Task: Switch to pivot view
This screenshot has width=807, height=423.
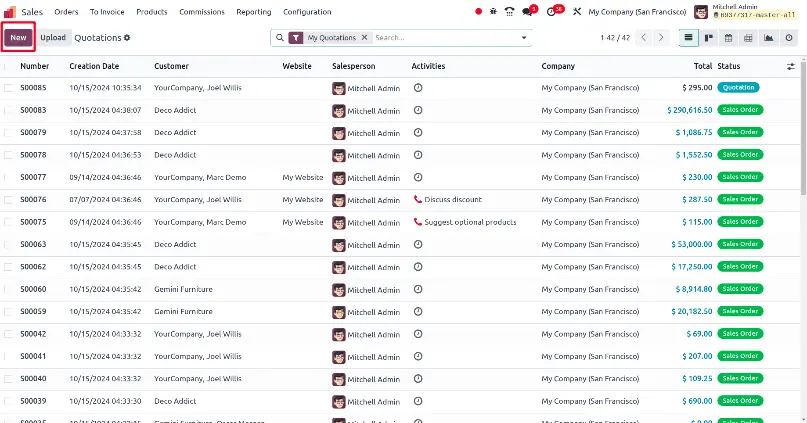Action: [748, 38]
